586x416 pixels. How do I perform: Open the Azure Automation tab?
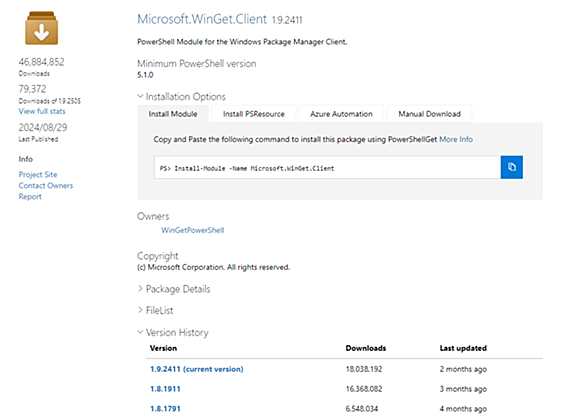pyautogui.click(x=341, y=114)
